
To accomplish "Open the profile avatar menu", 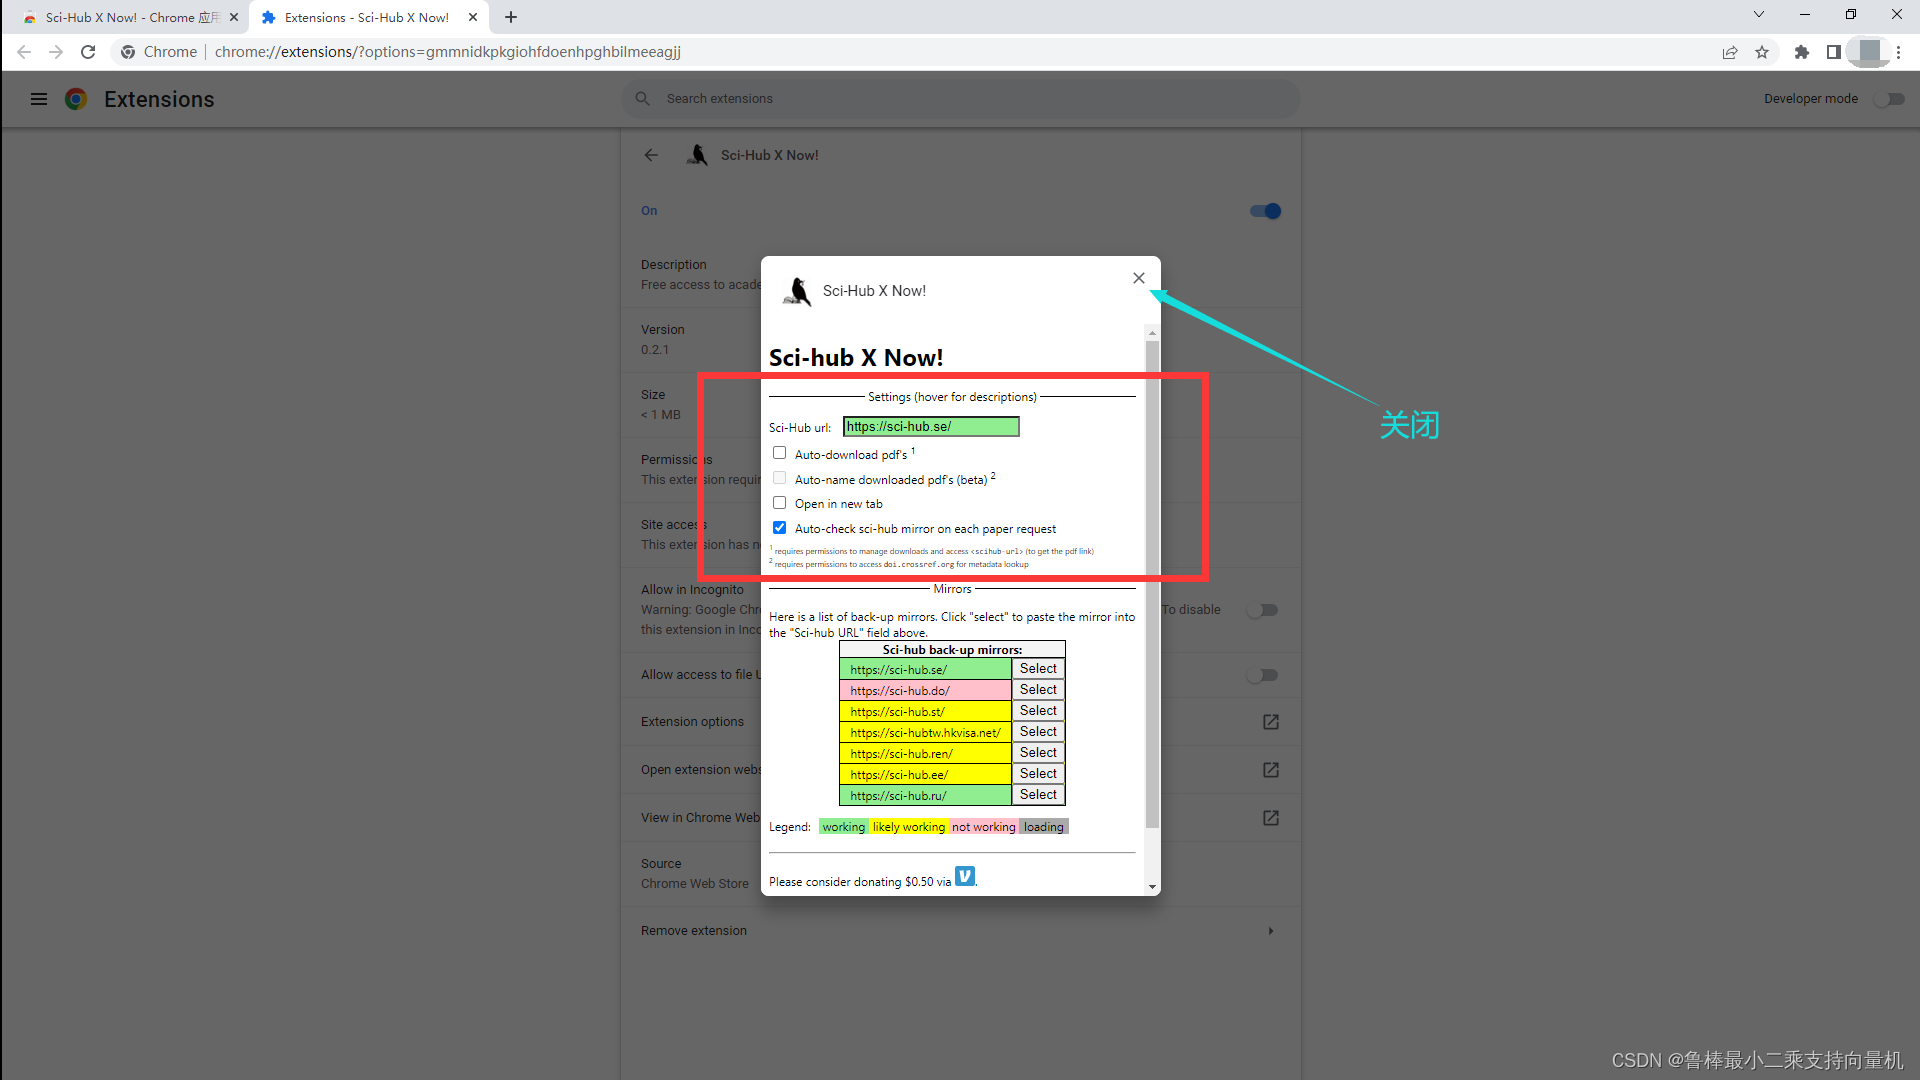I will pyautogui.click(x=1868, y=52).
